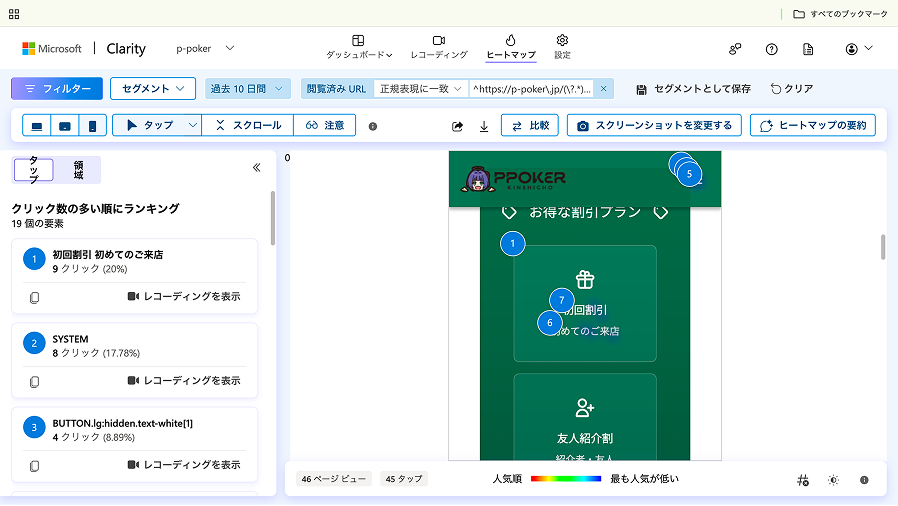Open the team sharing people icon
The width and height of the screenshot is (898, 506).
point(735,49)
